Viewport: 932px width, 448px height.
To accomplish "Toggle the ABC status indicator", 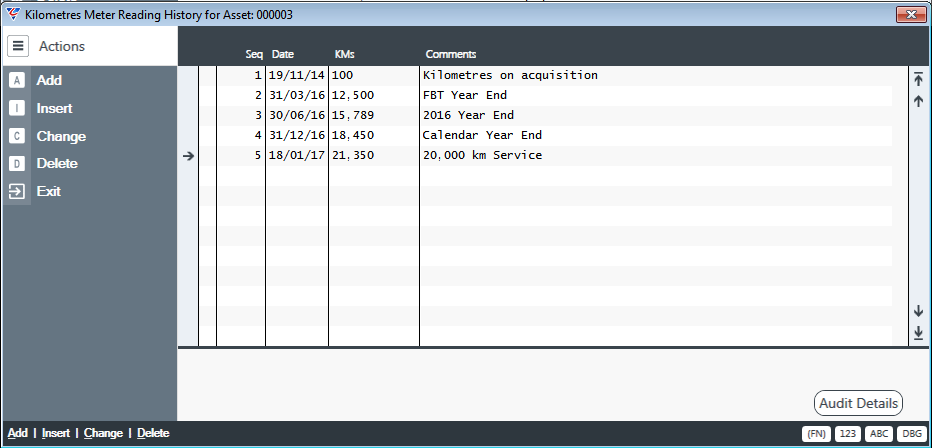I will tap(879, 434).
